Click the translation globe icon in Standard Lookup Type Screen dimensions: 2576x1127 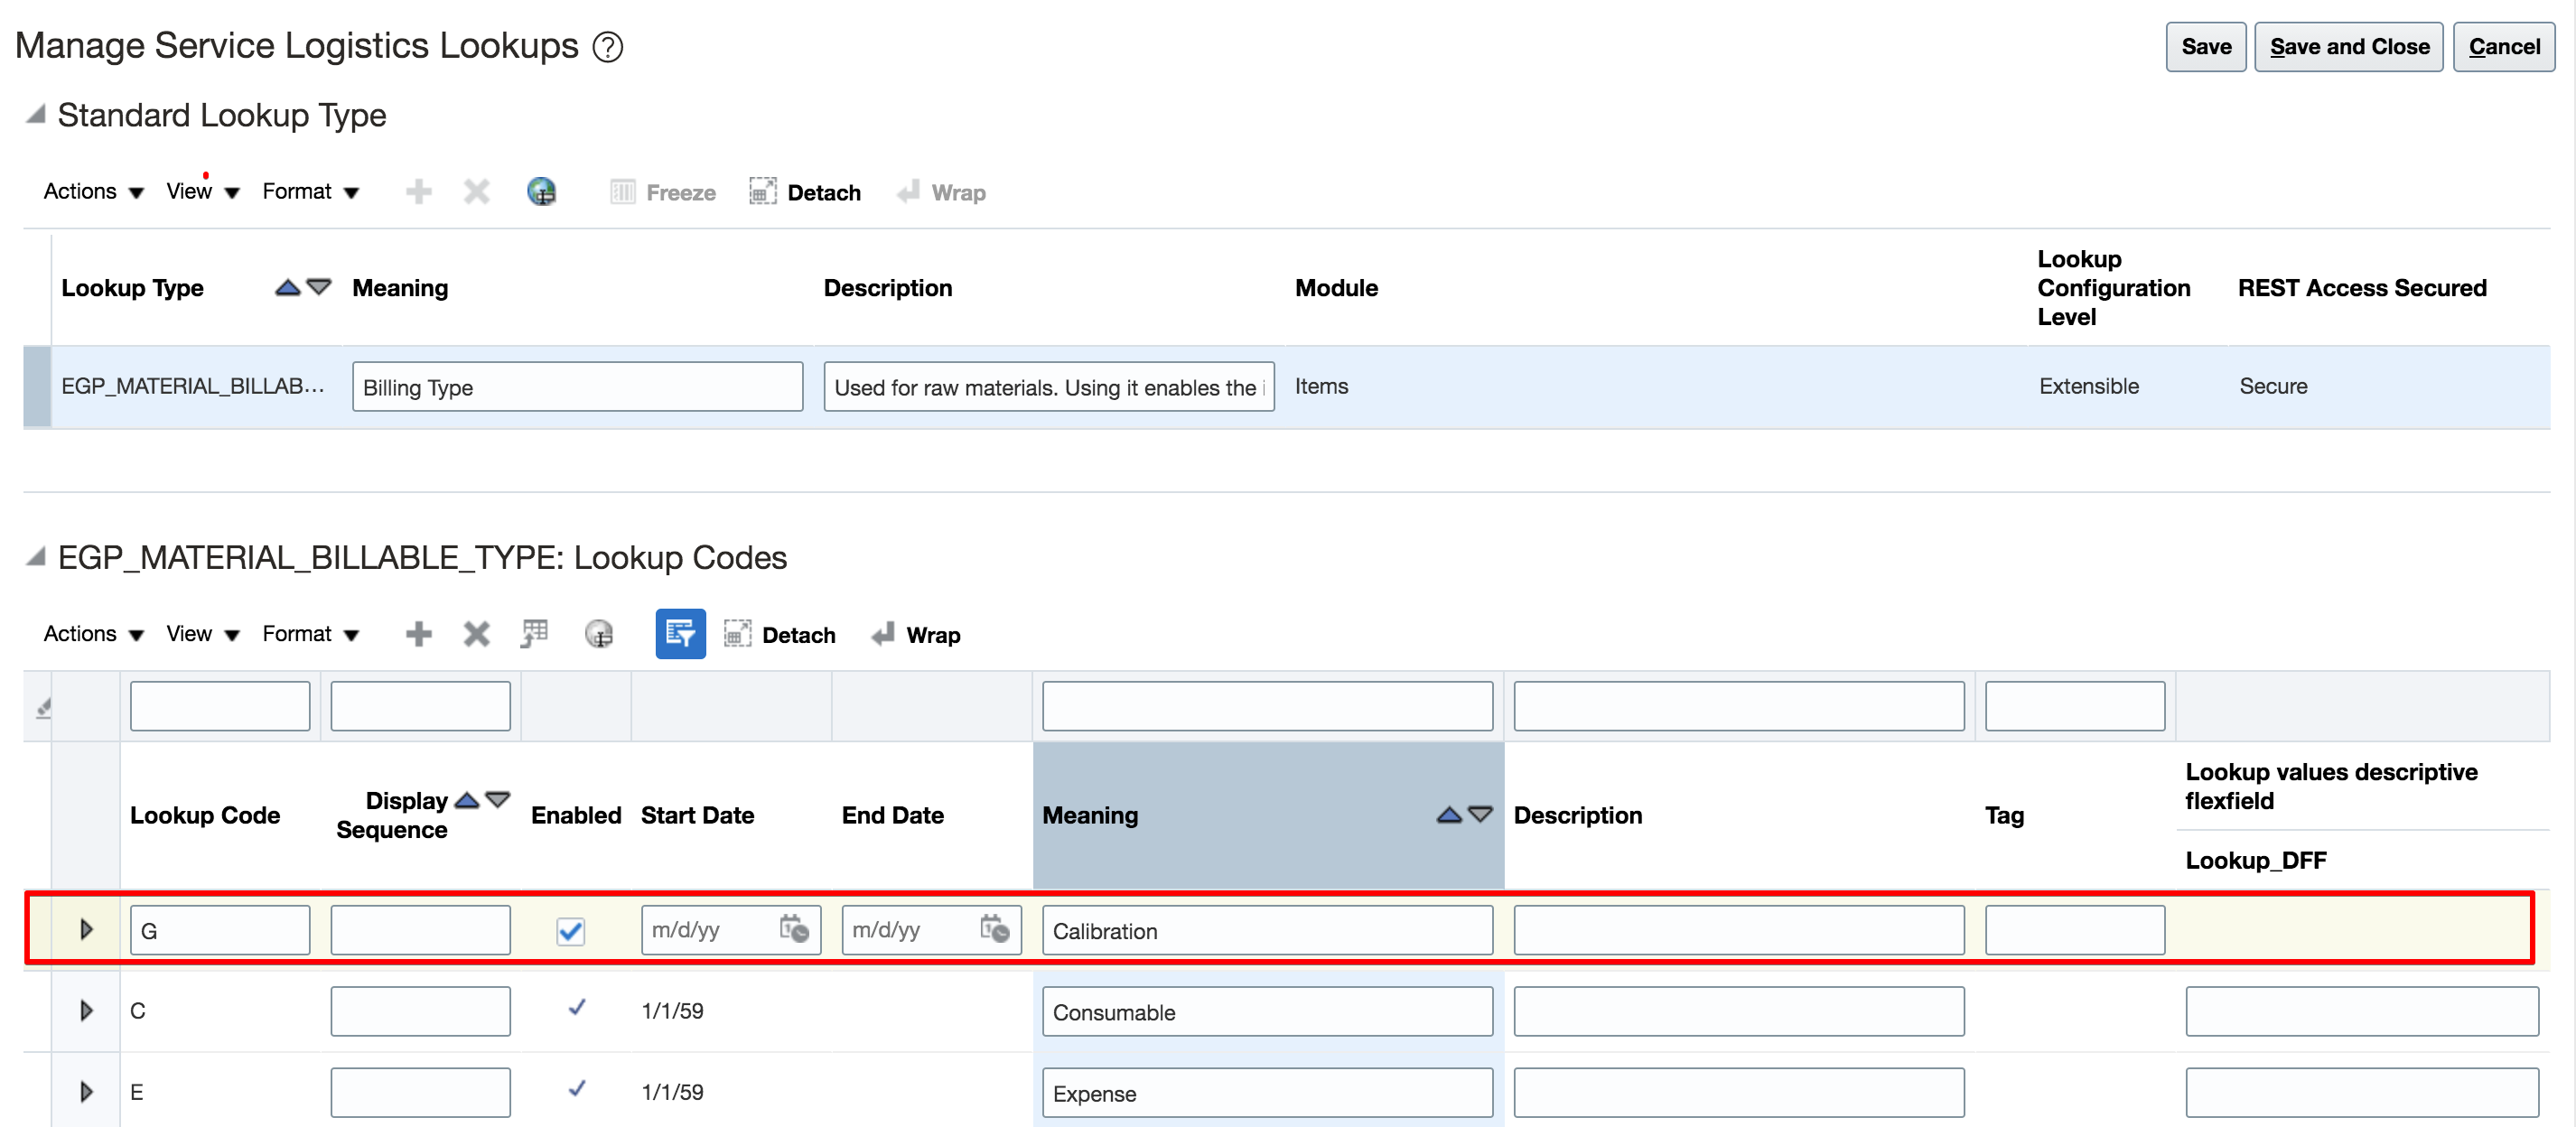[541, 192]
